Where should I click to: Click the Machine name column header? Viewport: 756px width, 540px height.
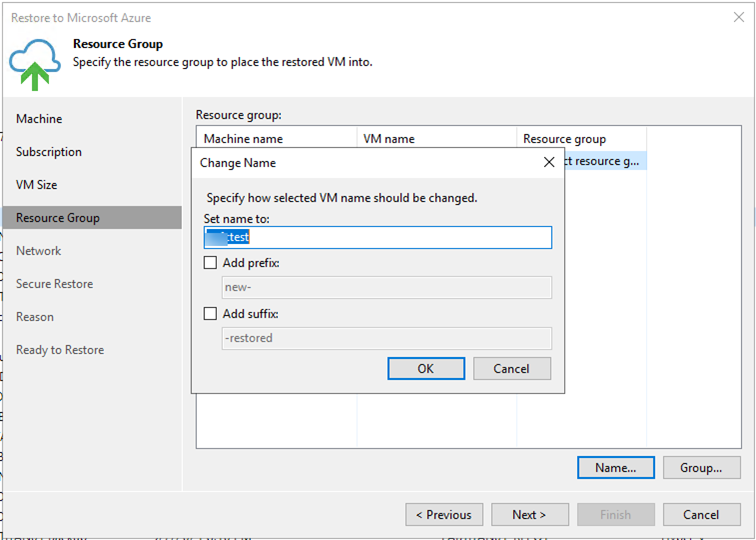click(277, 139)
